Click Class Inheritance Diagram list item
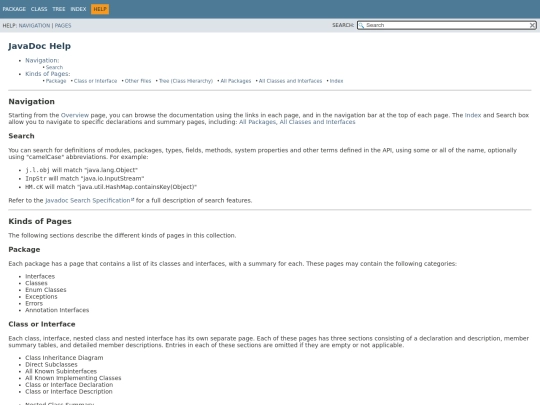The height and width of the screenshot is (405, 540). point(64,357)
